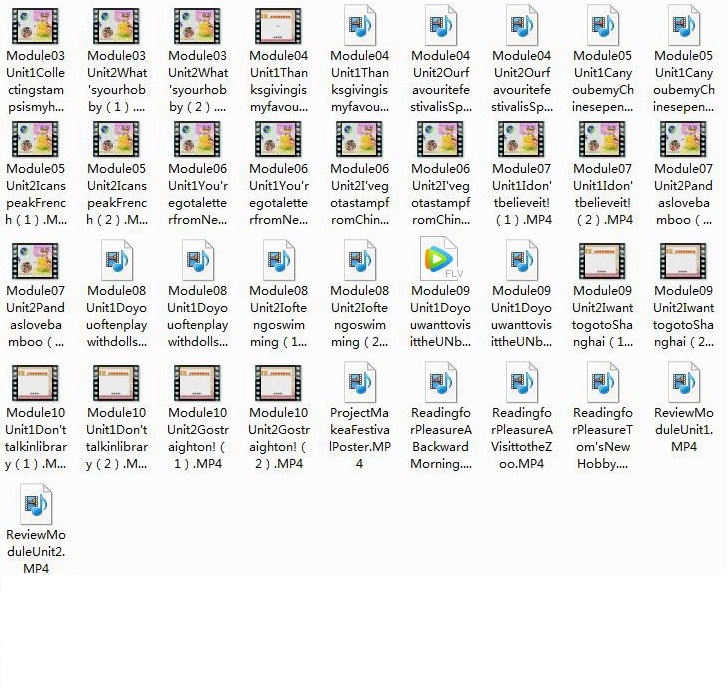Open Module09 Unit2 IwanttogotoShanghai (1) video
Image resolution: width=728 pixels, height=693 pixels.
[x=602, y=261]
